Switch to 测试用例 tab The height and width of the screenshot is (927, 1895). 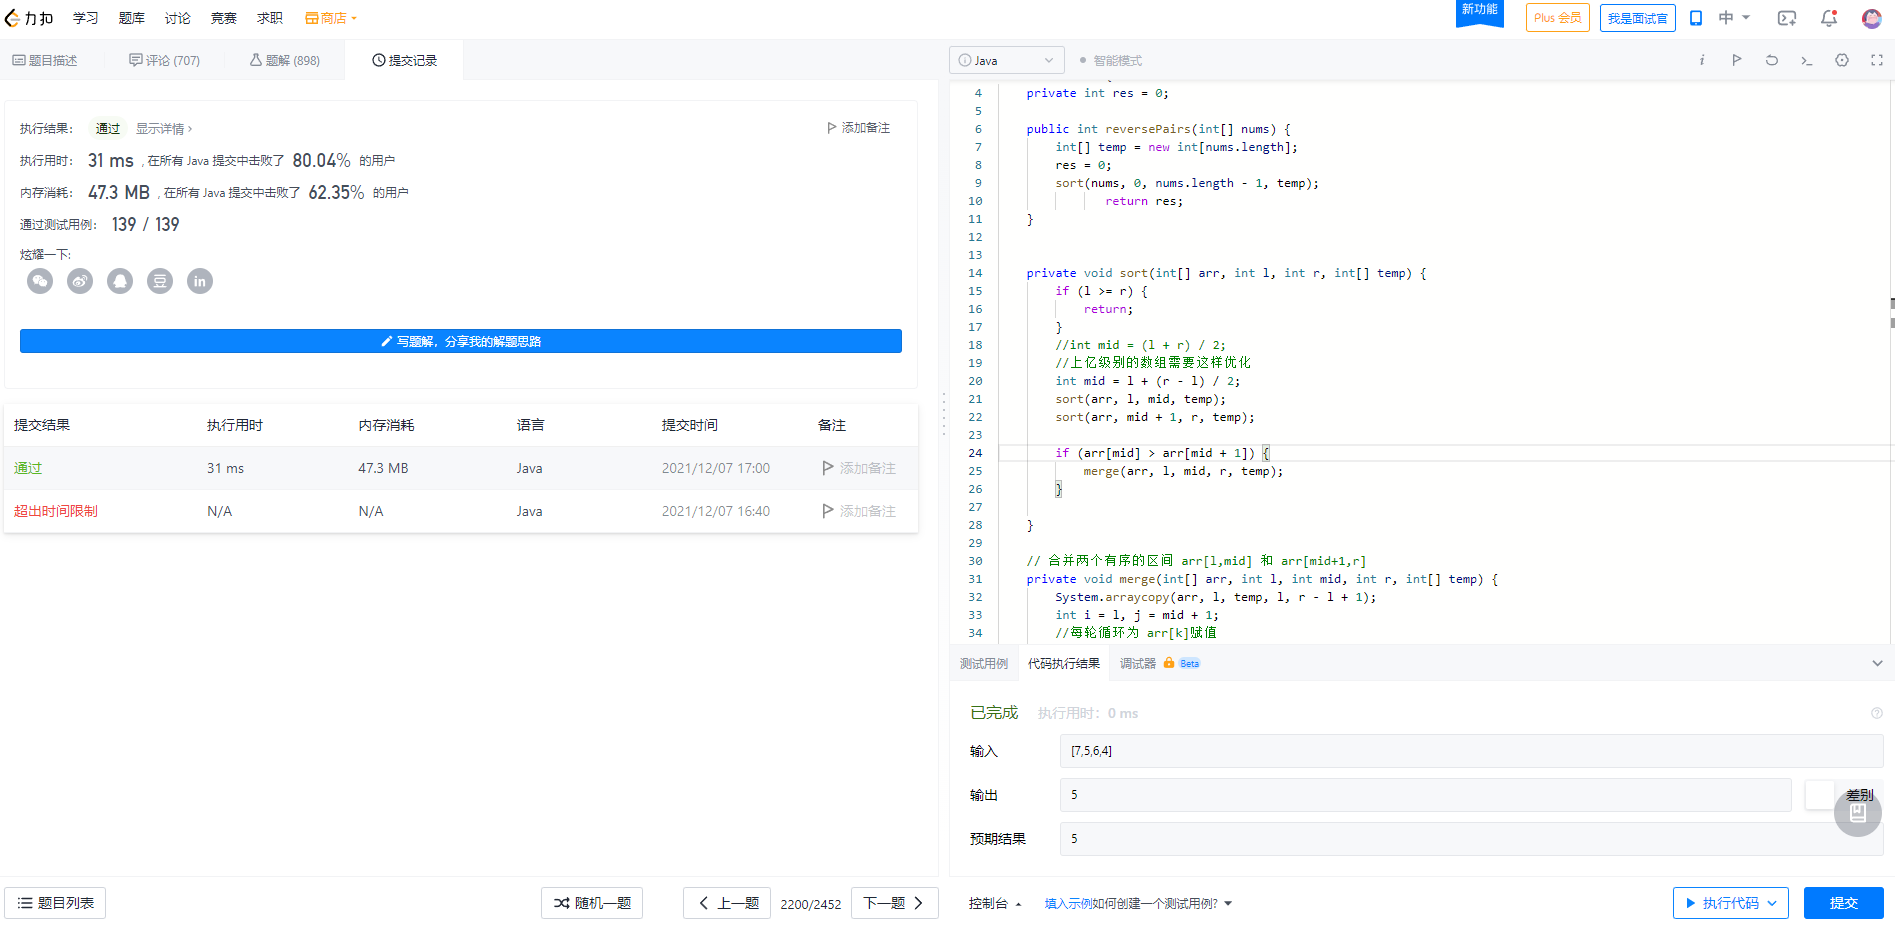click(x=984, y=663)
